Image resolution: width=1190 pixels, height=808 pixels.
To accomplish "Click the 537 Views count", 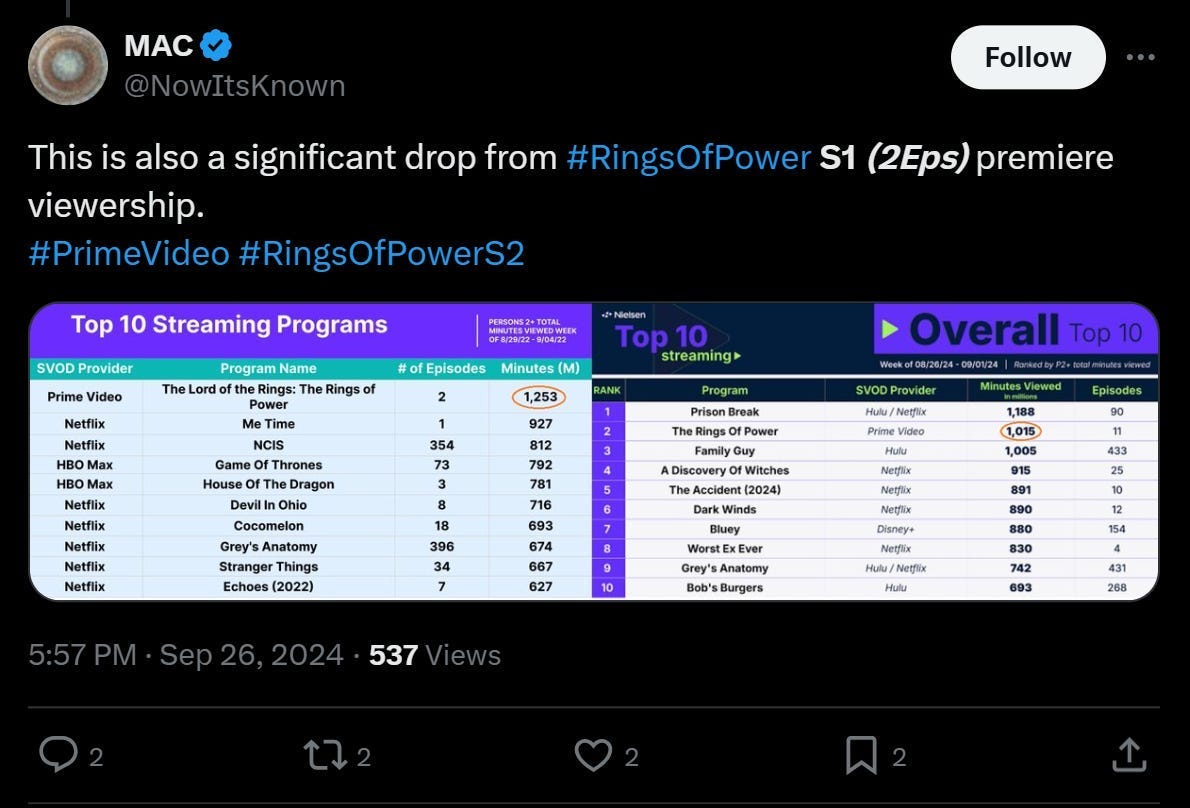I will point(435,655).
